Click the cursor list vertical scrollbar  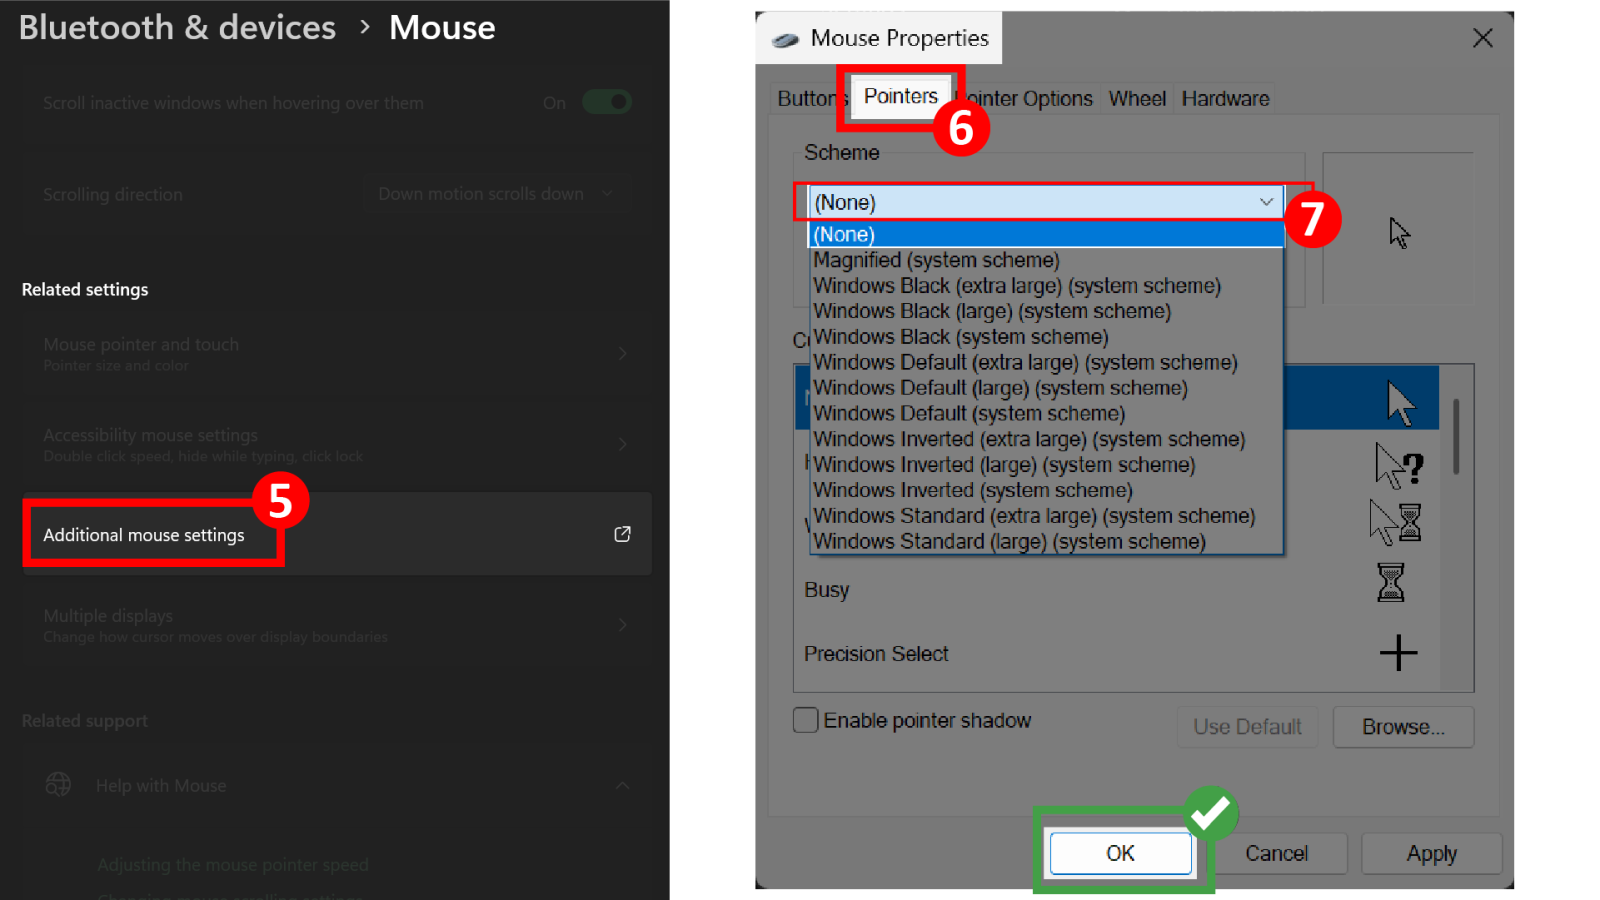tap(1456, 436)
